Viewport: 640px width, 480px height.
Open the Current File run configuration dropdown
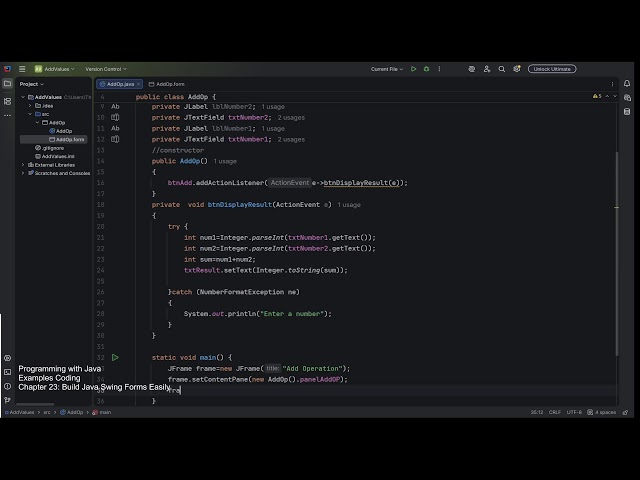(387, 69)
